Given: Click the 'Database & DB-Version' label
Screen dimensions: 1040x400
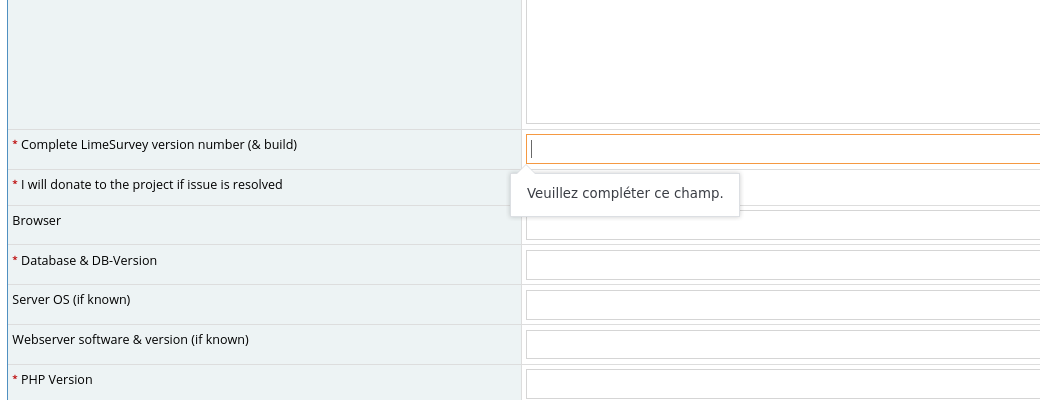Looking at the screenshot, I should tap(88, 261).
